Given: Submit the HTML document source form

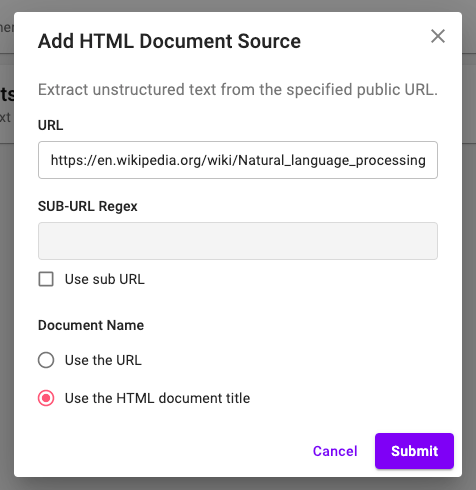Looking at the screenshot, I should tap(414, 451).
